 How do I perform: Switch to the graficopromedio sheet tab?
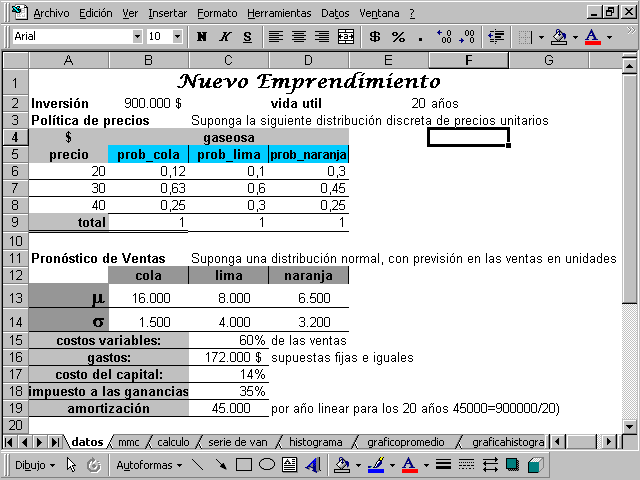[x=406, y=442]
